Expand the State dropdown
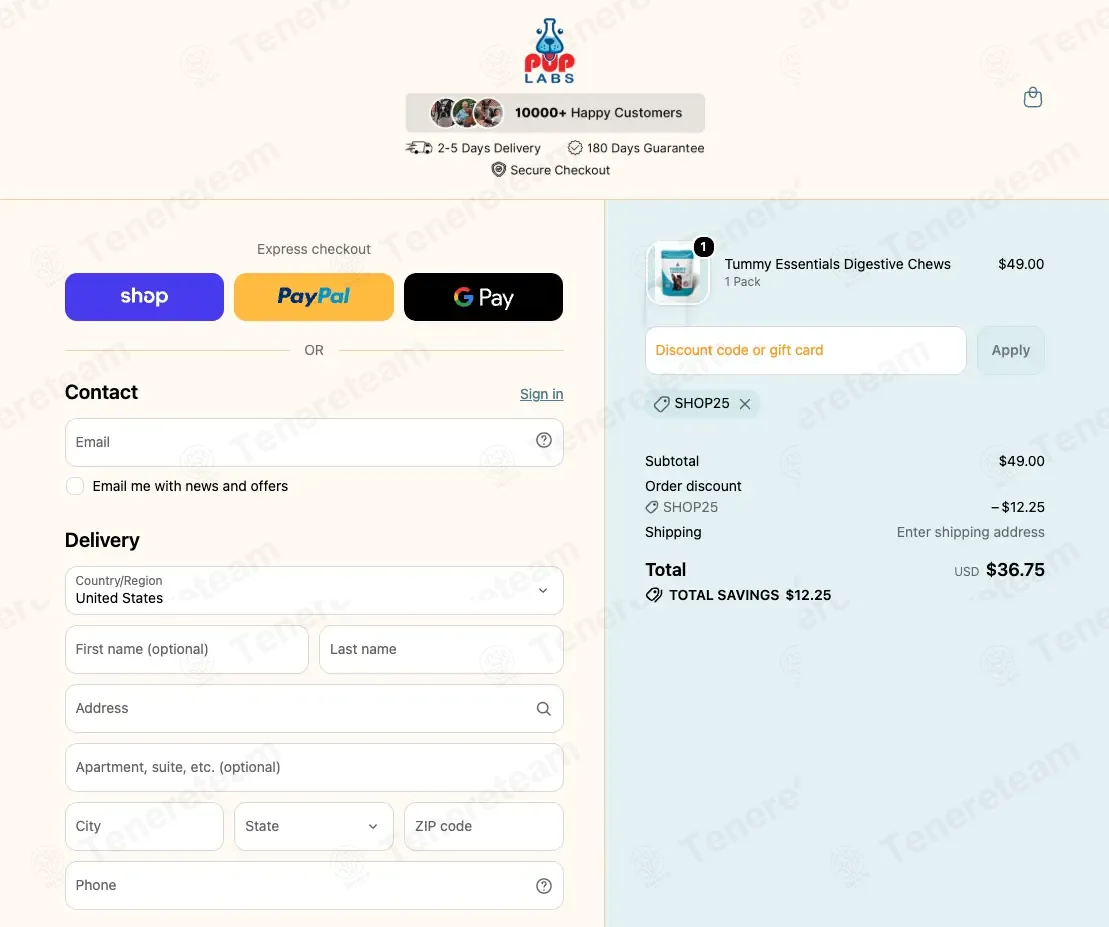The width and height of the screenshot is (1109, 927). [x=313, y=826]
